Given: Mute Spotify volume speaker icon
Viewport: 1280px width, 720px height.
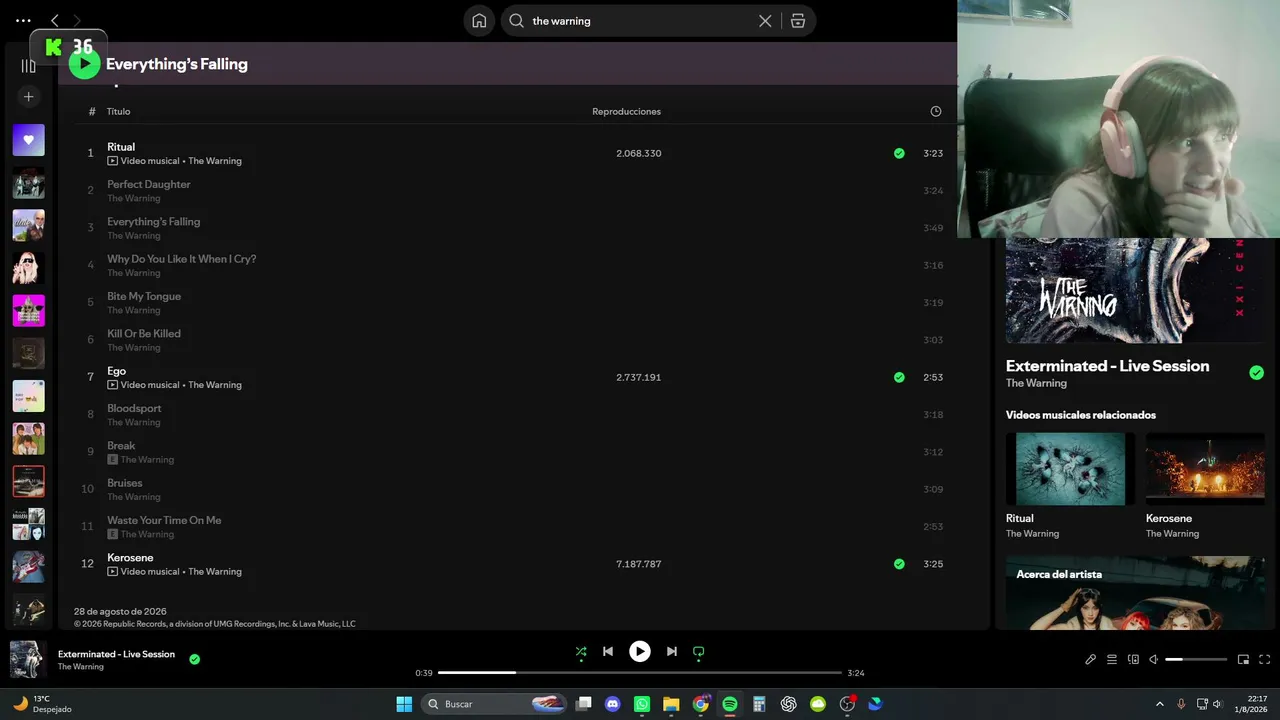Looking at the screenshot, I should [1153, 660].
